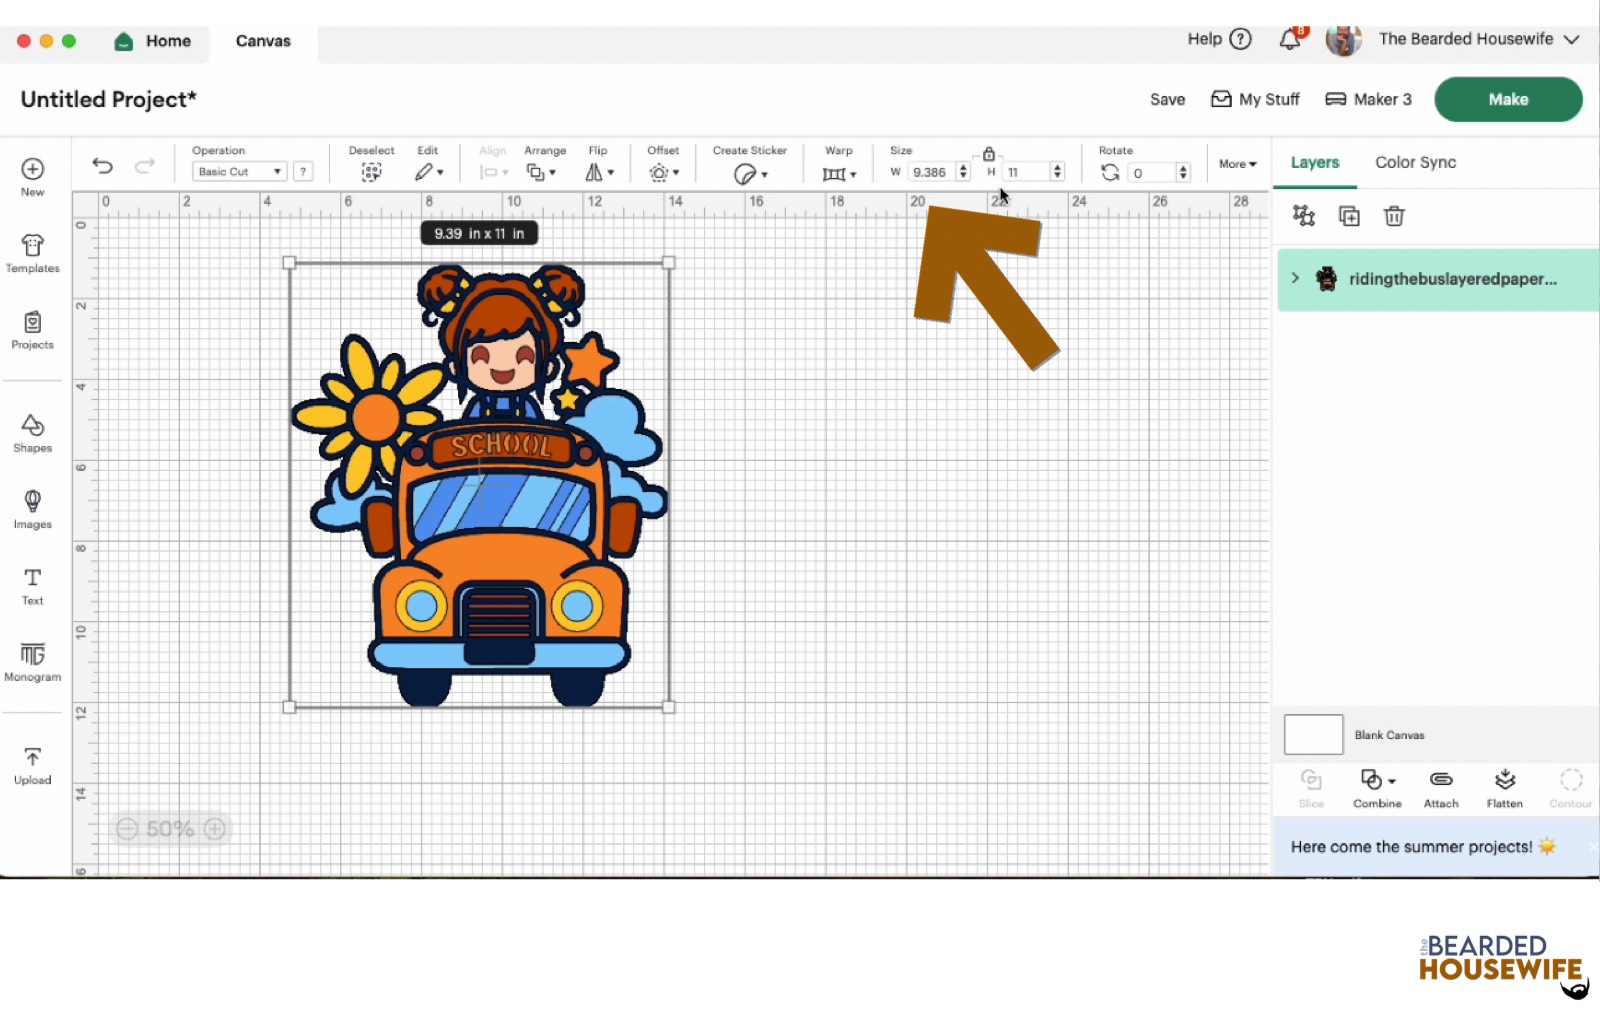
Task: Open the Upload panel
Action: 32,764
